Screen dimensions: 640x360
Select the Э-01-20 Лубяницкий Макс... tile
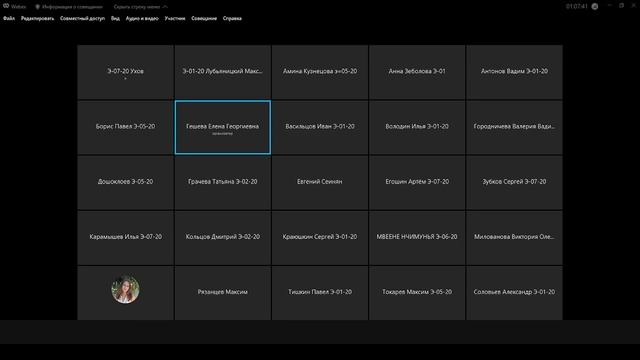point(222,72)
